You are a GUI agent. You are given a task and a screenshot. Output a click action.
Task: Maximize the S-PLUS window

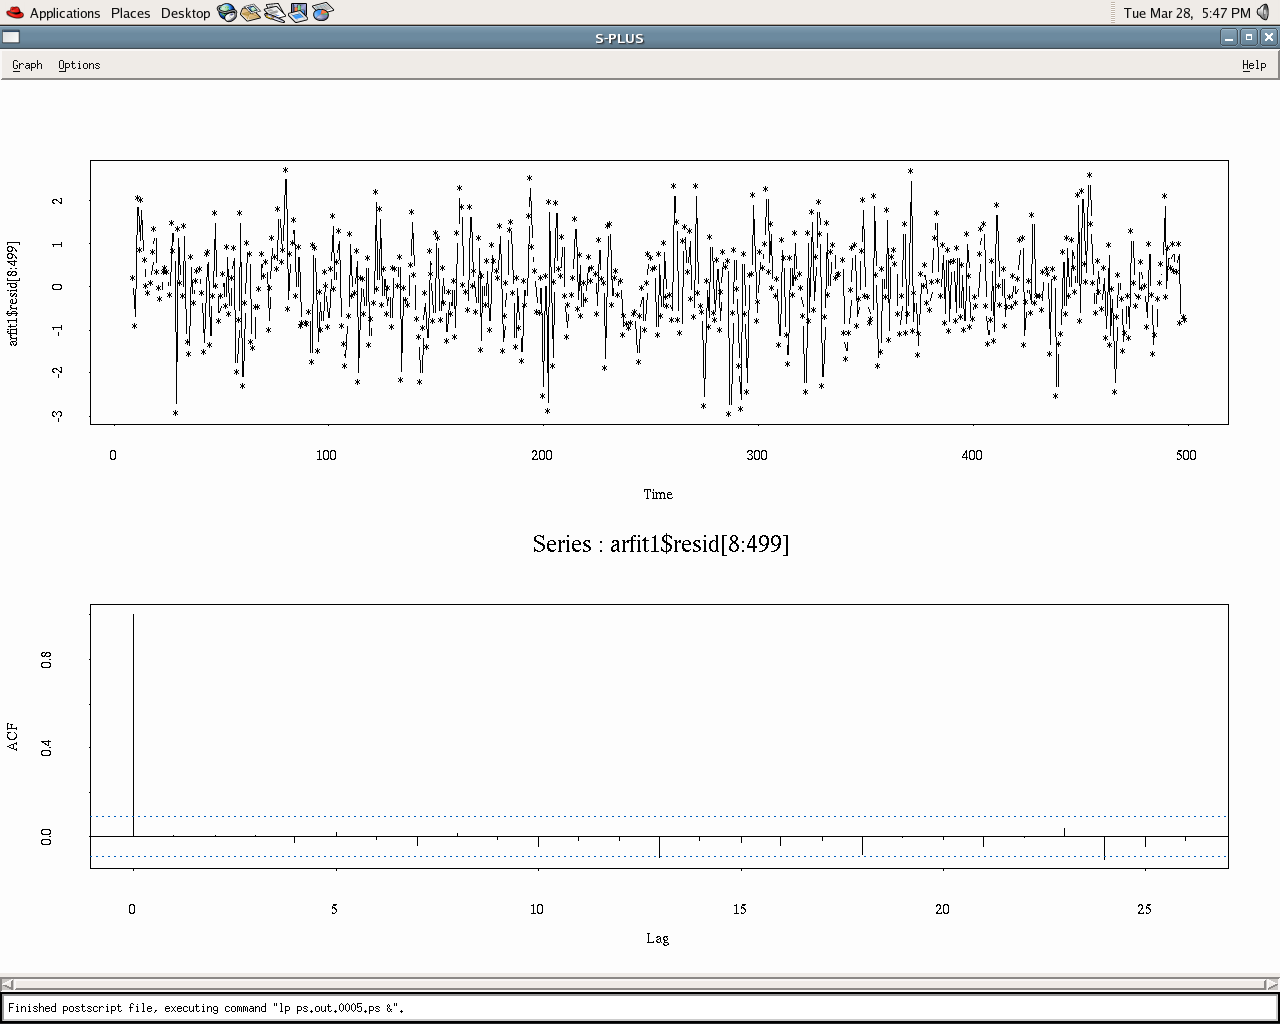[1249, 38]
